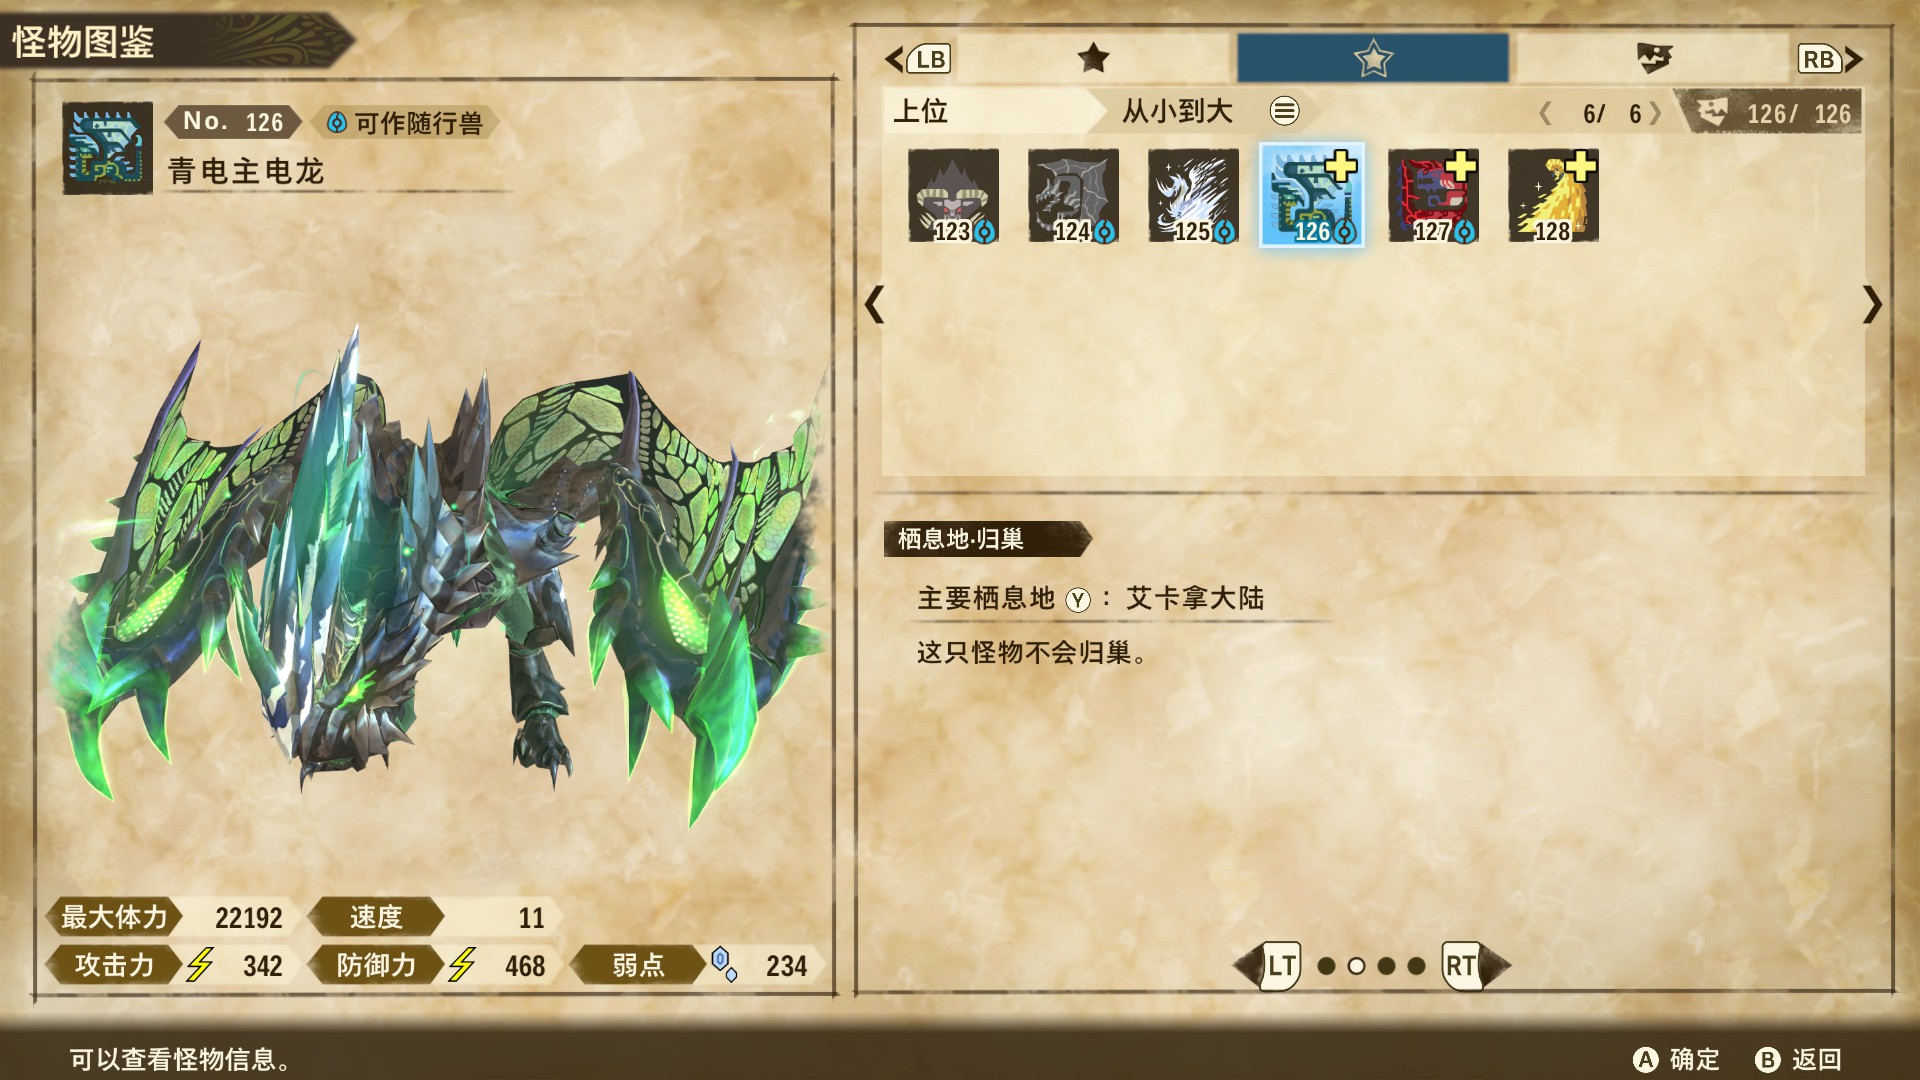The image size is (1920, 1080).
Task: Click the Y button habitat icon
Action: (x=1077, y=599)
